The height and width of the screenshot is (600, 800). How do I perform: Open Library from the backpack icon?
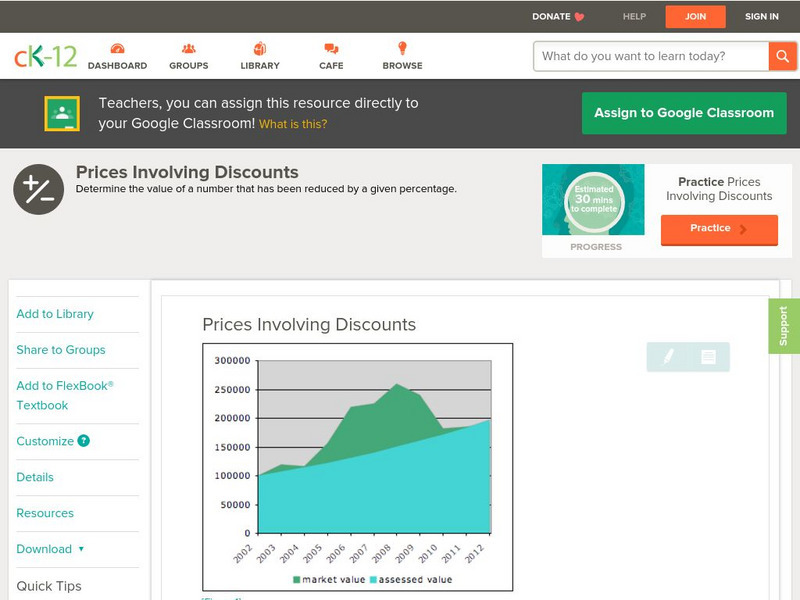260,49
